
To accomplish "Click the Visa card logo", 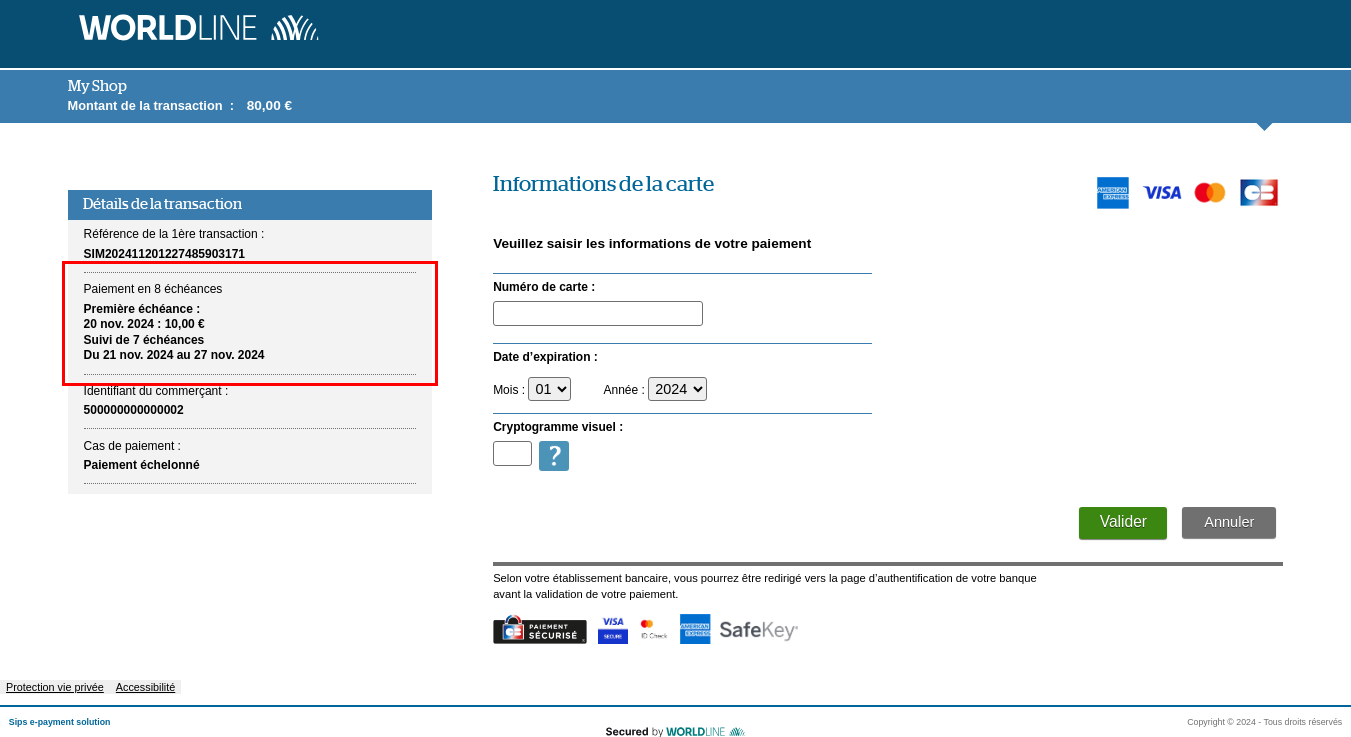I will point(1162,193).
